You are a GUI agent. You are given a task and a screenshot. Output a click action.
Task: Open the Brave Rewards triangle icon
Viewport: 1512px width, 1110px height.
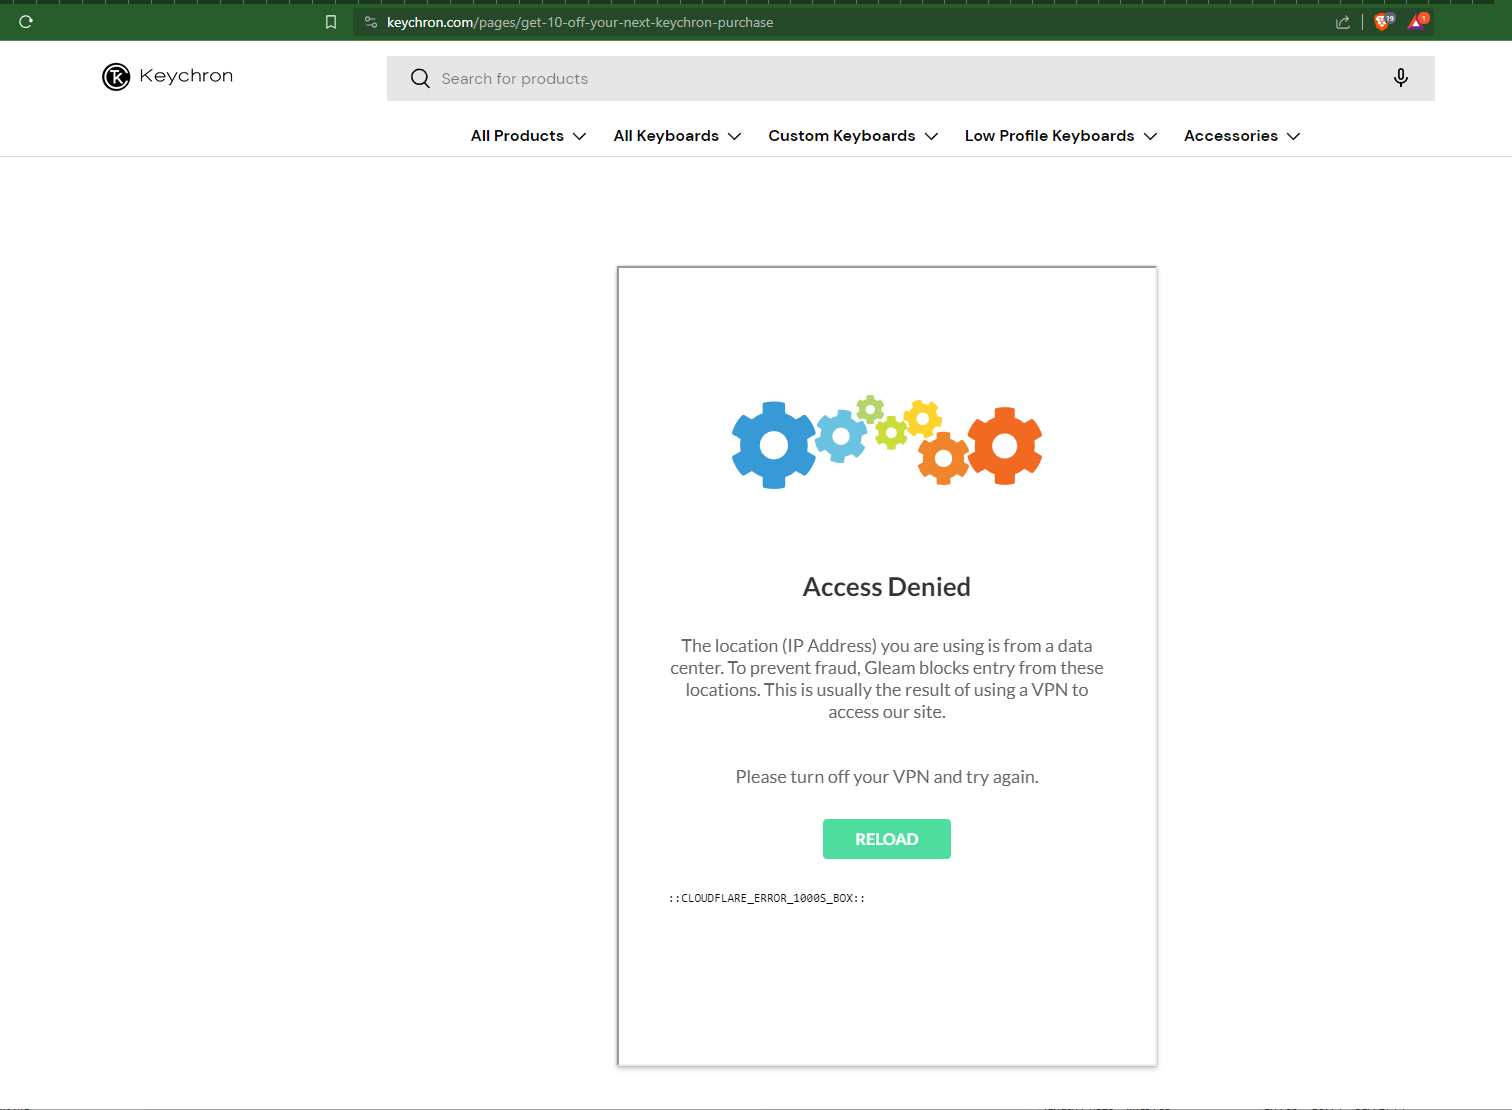(x=1418, y=21)
